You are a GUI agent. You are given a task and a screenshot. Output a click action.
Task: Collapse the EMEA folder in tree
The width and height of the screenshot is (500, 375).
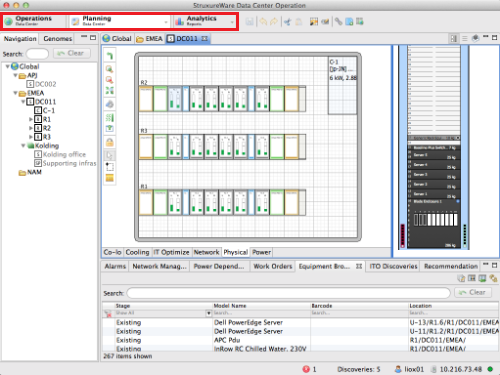coord(15,93)
